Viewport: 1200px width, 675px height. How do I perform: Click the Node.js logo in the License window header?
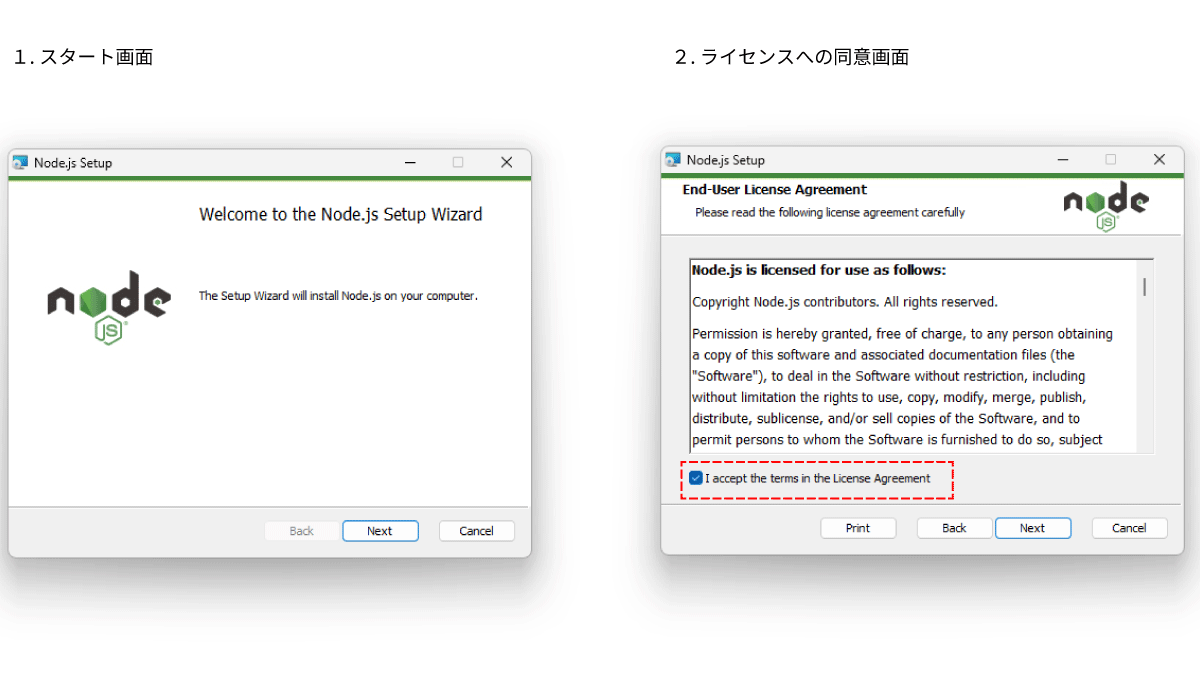[x=1106, y=207]
